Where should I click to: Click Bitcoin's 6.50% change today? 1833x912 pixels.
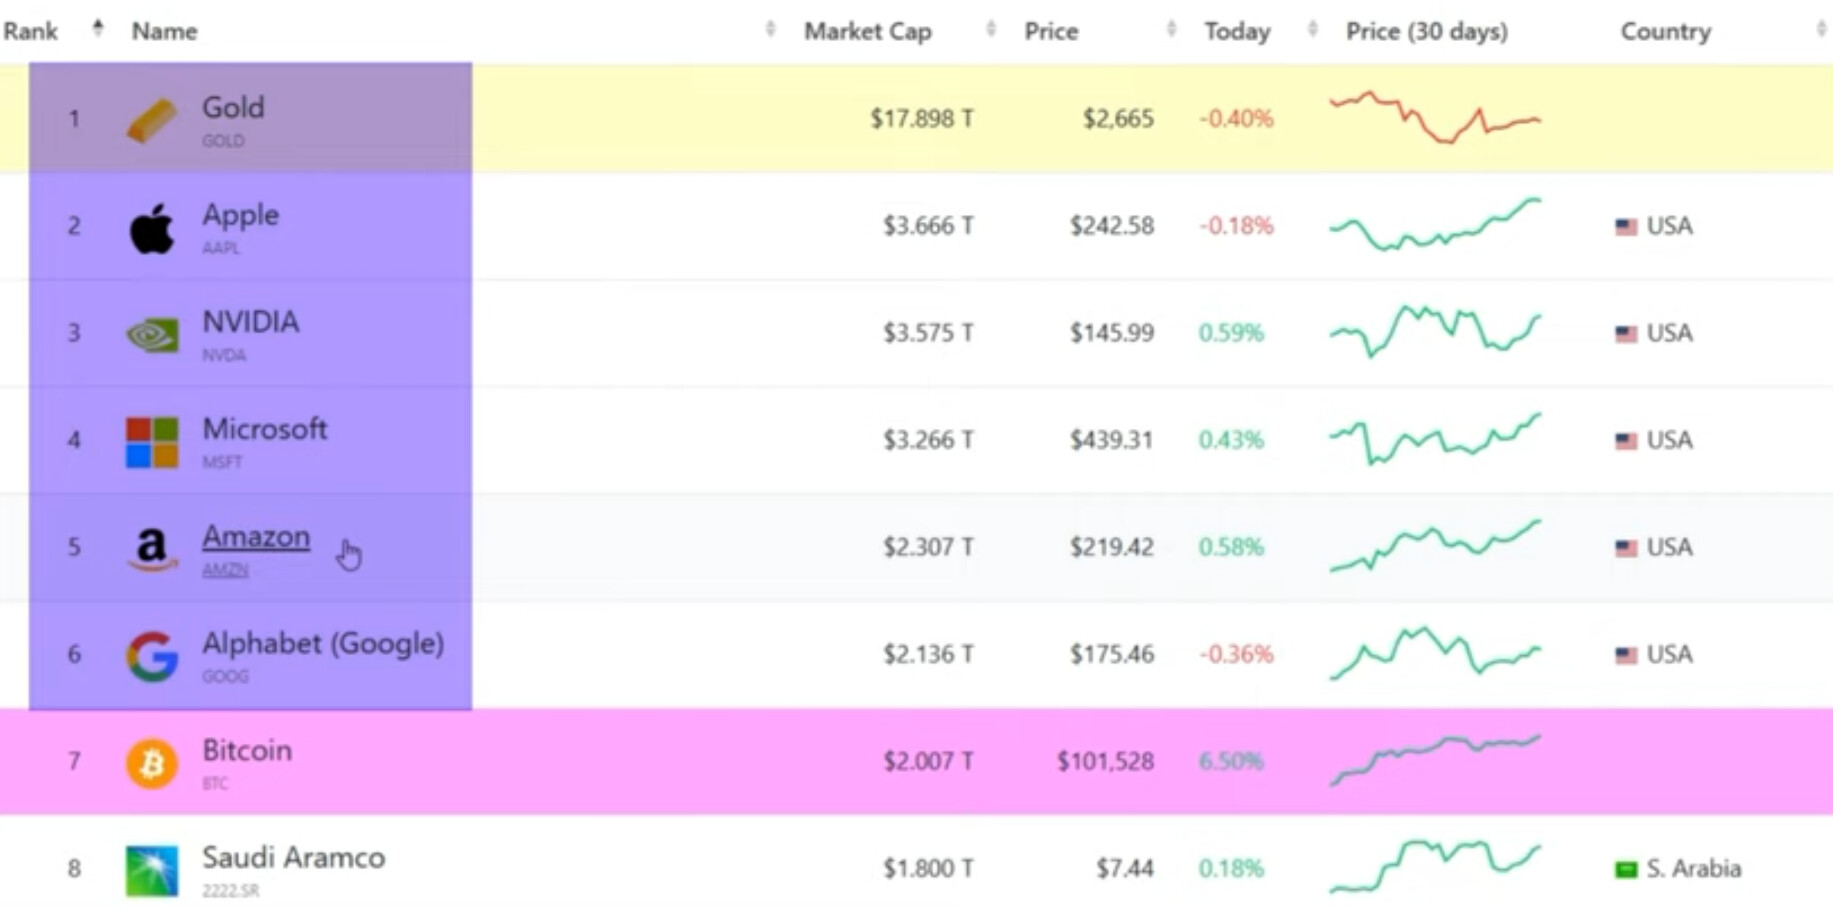coord(1231,761)
